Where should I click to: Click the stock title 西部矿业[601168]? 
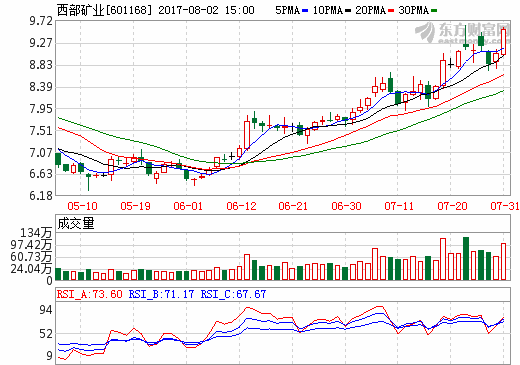104,10
